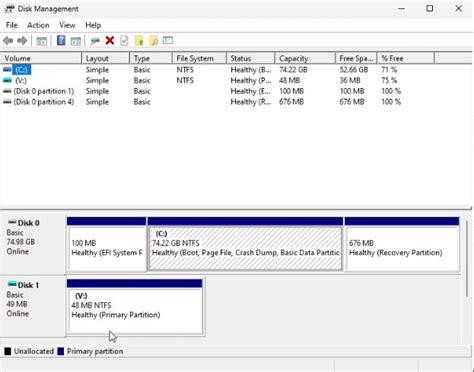Select the (C:) 74.22 GB NTFS partition block
474x372 pixels.
pyautogui.click(x=245, y=244)
